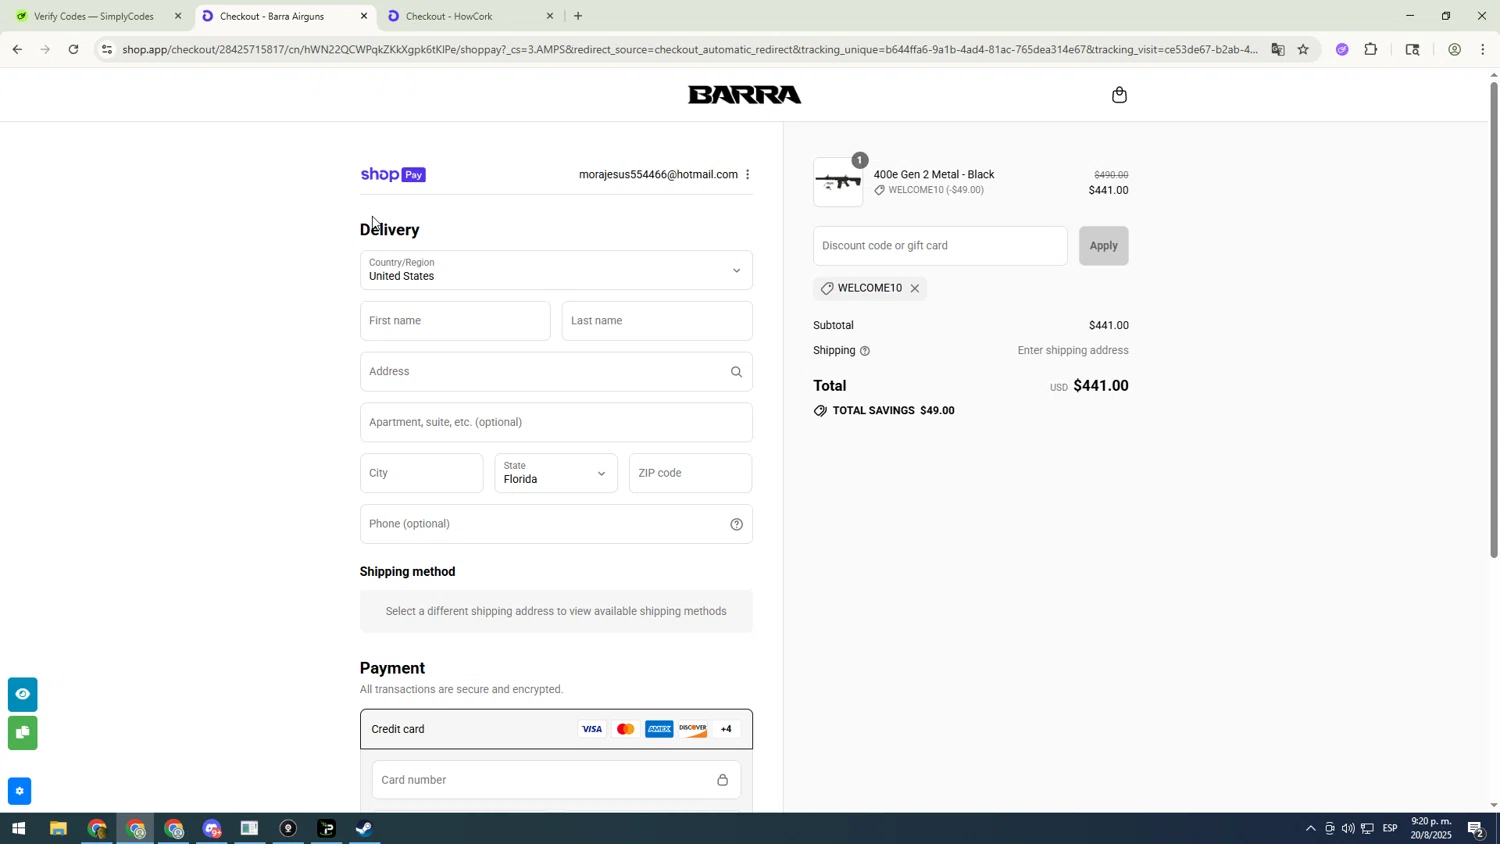This screenshot has height=844, width=1500.
Task: Click the ZIP code field
Action: coord(690,473)
